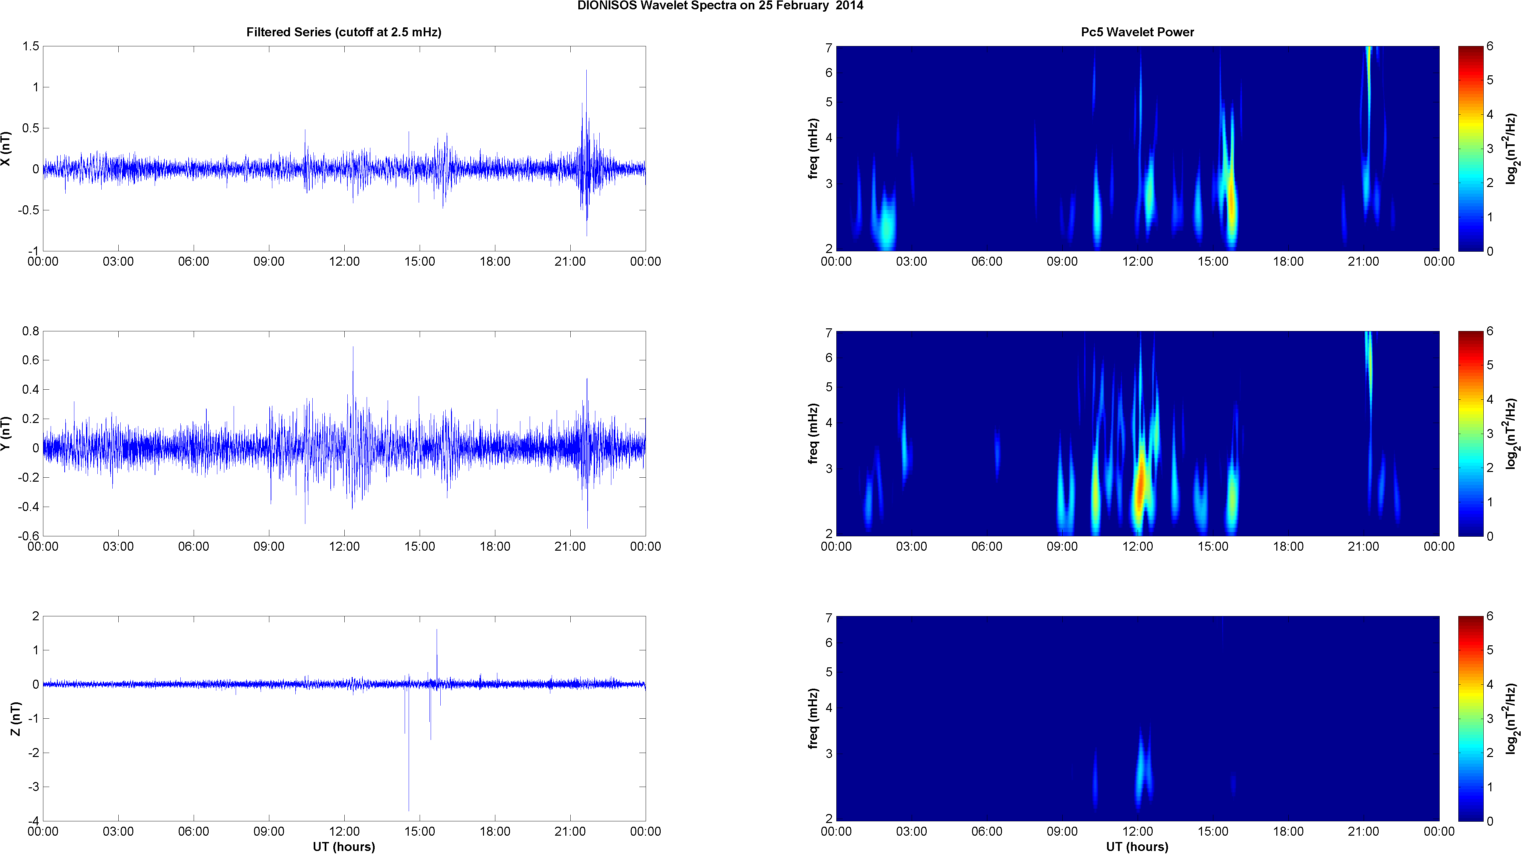The width and height of the screenshot is (1521, 854).
Task: Click the 'Y (nT)' axis label
Action: click(x=7, y=434)
